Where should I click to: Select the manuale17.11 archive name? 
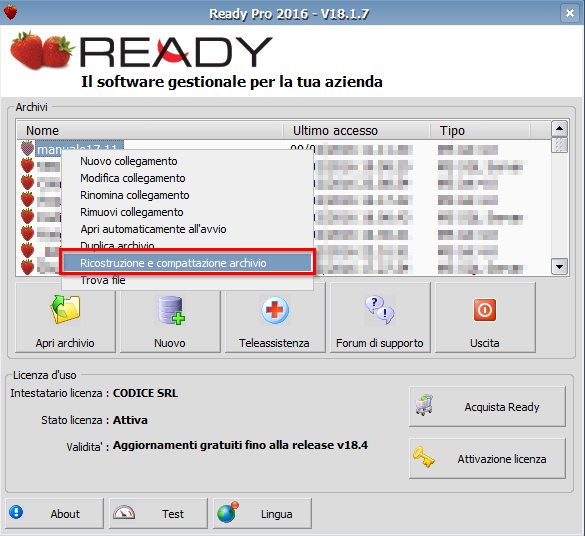[x=79, y=149]
